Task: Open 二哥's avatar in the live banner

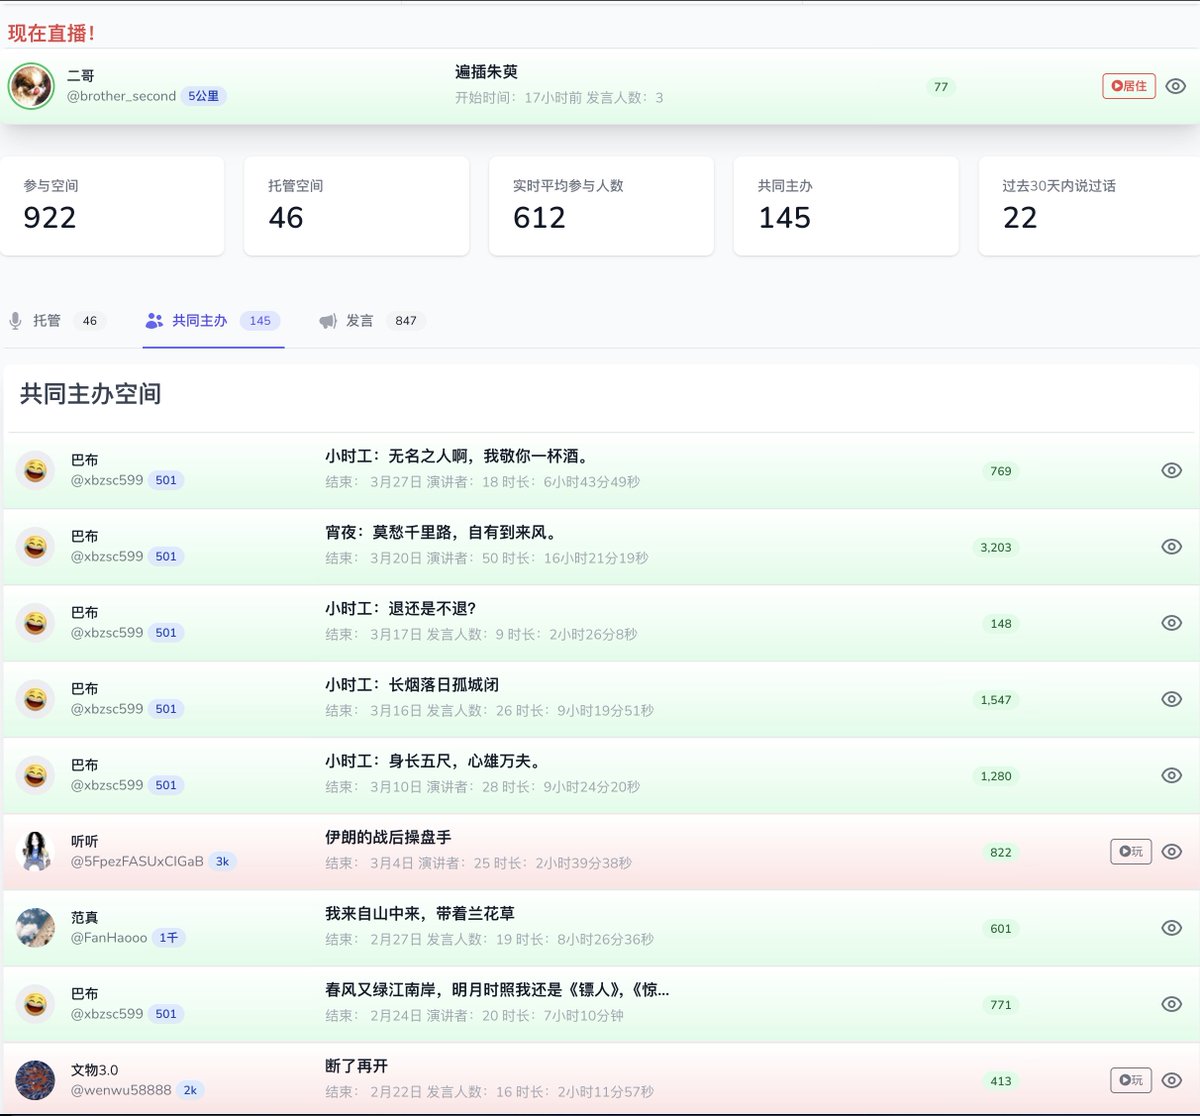Action: click(31, 86)
